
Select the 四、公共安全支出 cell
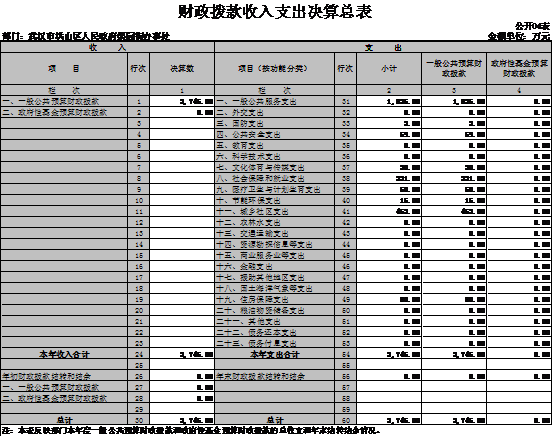[x=274, y=134]
